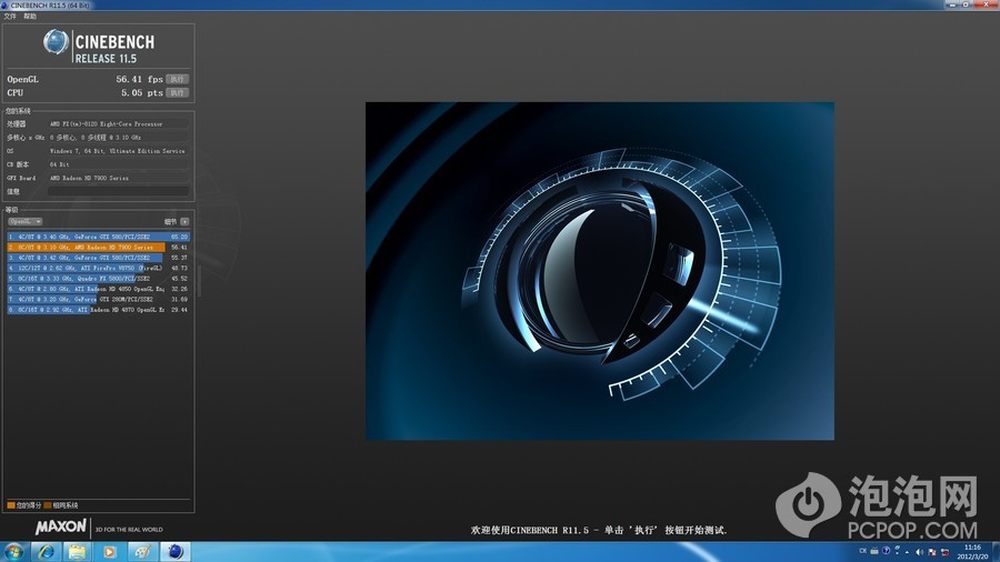Open the 文件 (File) menu

pyautogui.click(x=10, y=16)
